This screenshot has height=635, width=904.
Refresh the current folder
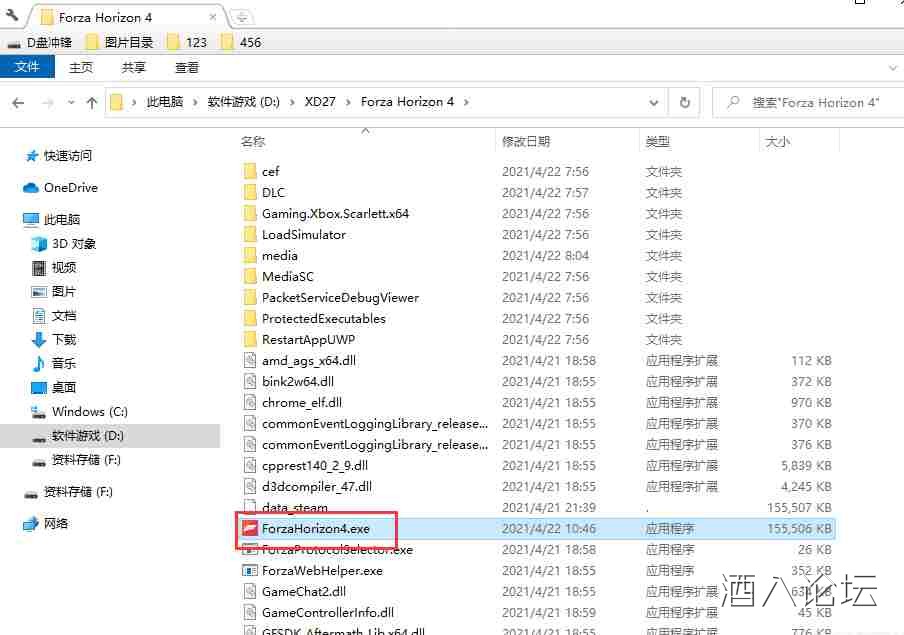point(685,103)
